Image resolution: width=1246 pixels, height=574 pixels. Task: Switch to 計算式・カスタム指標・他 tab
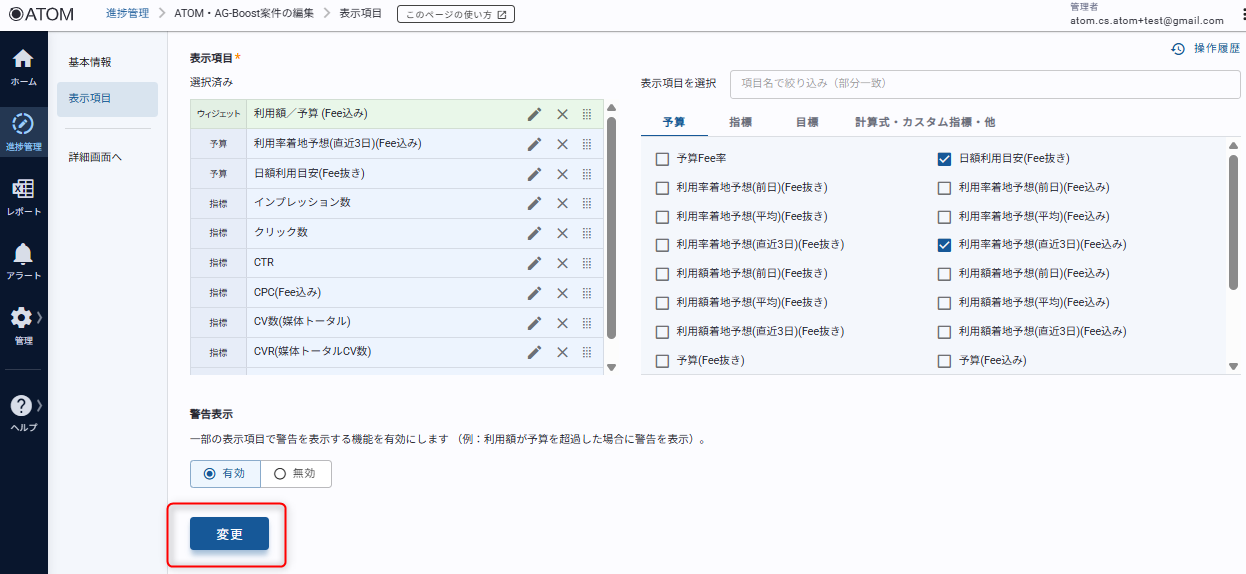tap(924, 122)
